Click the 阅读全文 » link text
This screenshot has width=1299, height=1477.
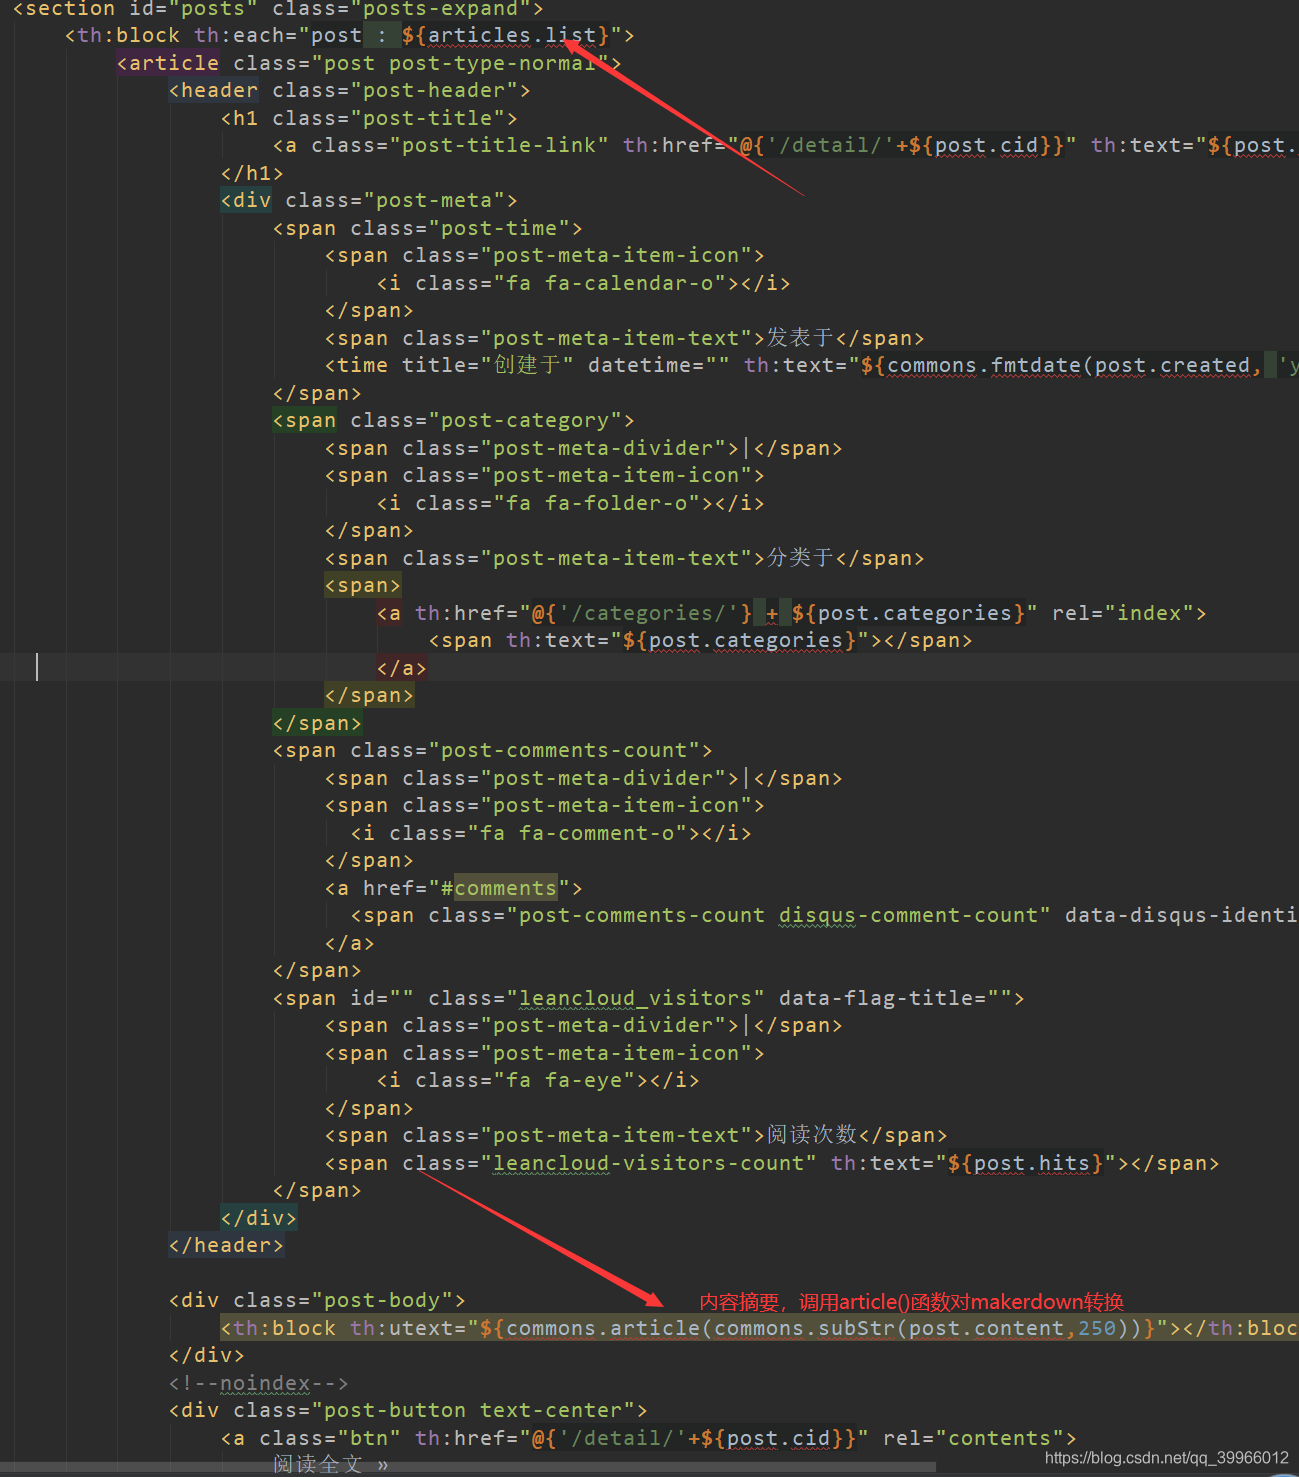(x=331, y=1465)
